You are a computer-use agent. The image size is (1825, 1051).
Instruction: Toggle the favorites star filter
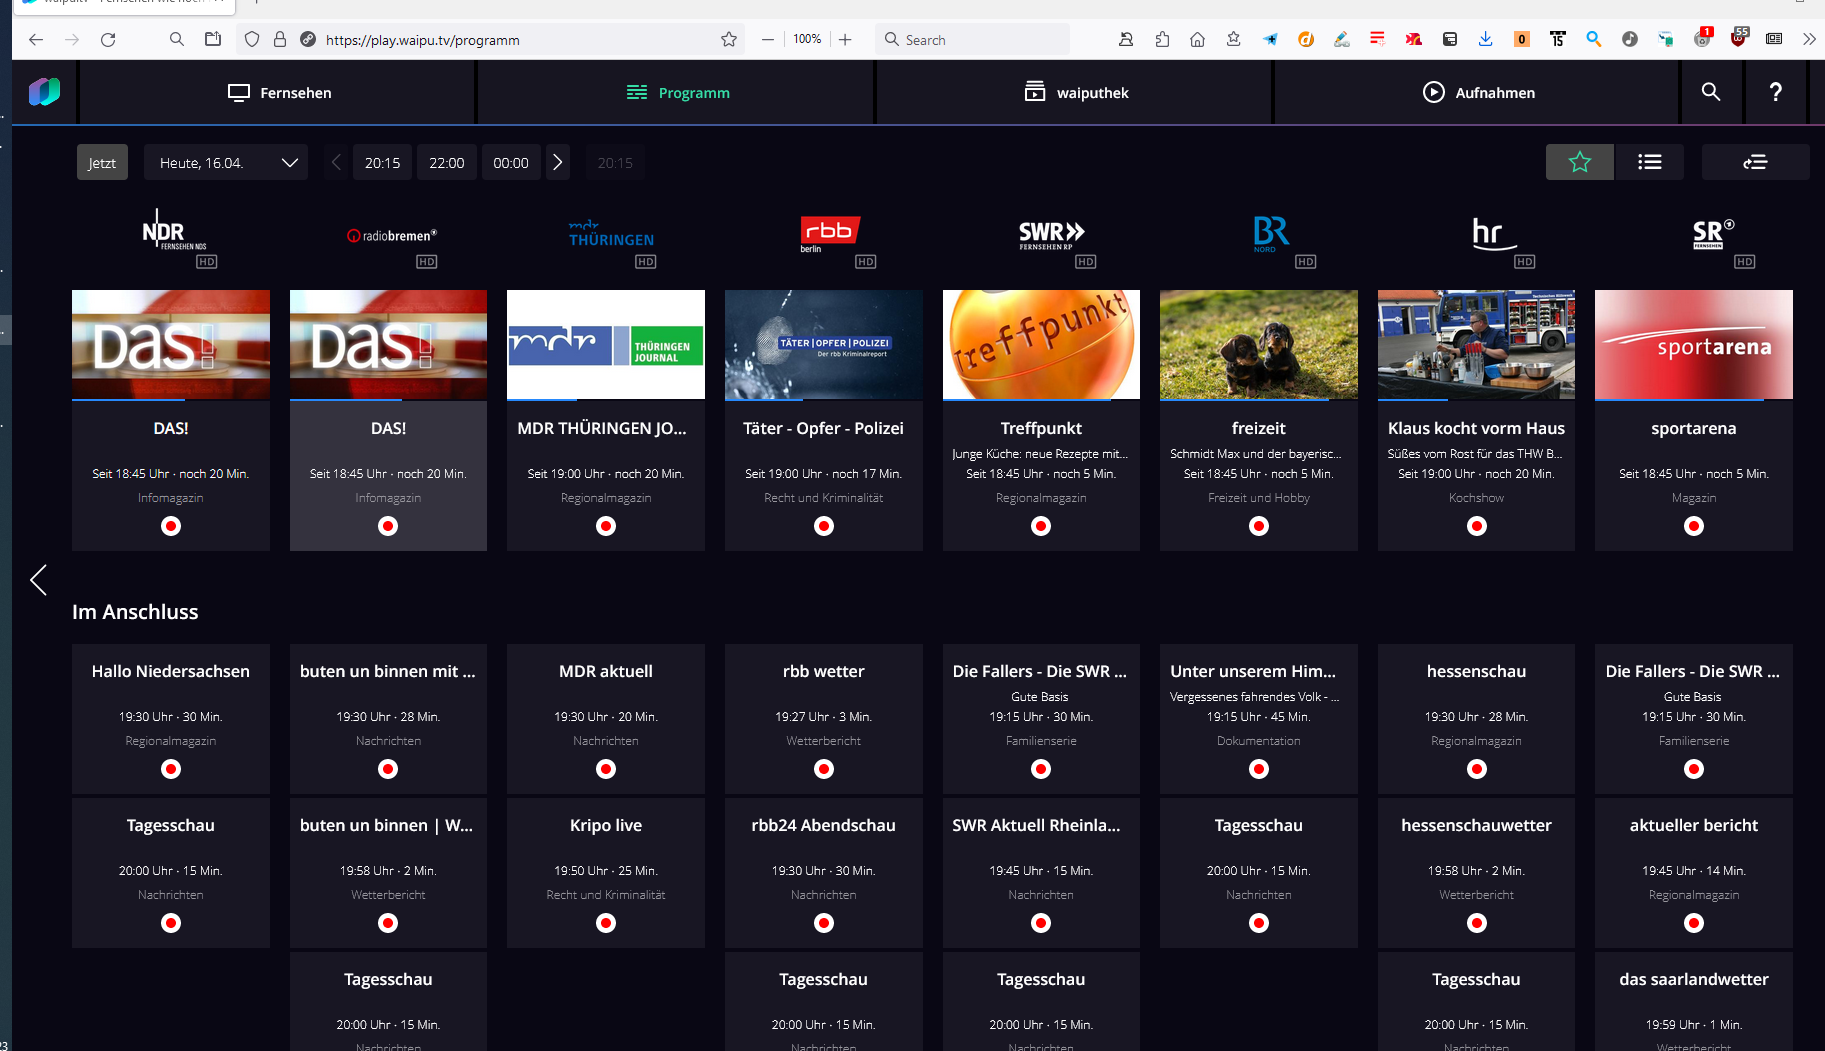click(1579, 162)
